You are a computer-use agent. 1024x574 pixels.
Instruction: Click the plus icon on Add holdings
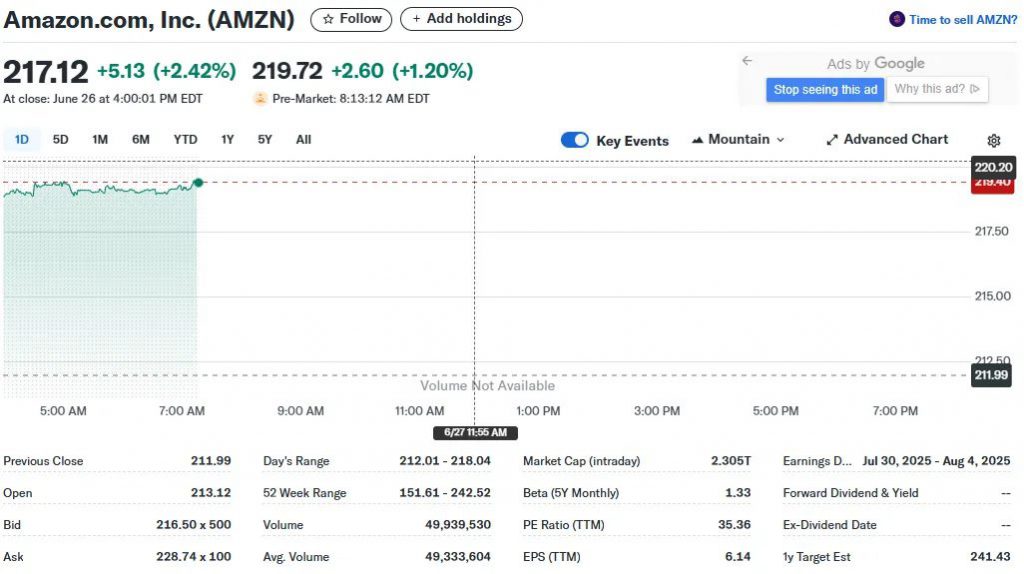(416, 19)
